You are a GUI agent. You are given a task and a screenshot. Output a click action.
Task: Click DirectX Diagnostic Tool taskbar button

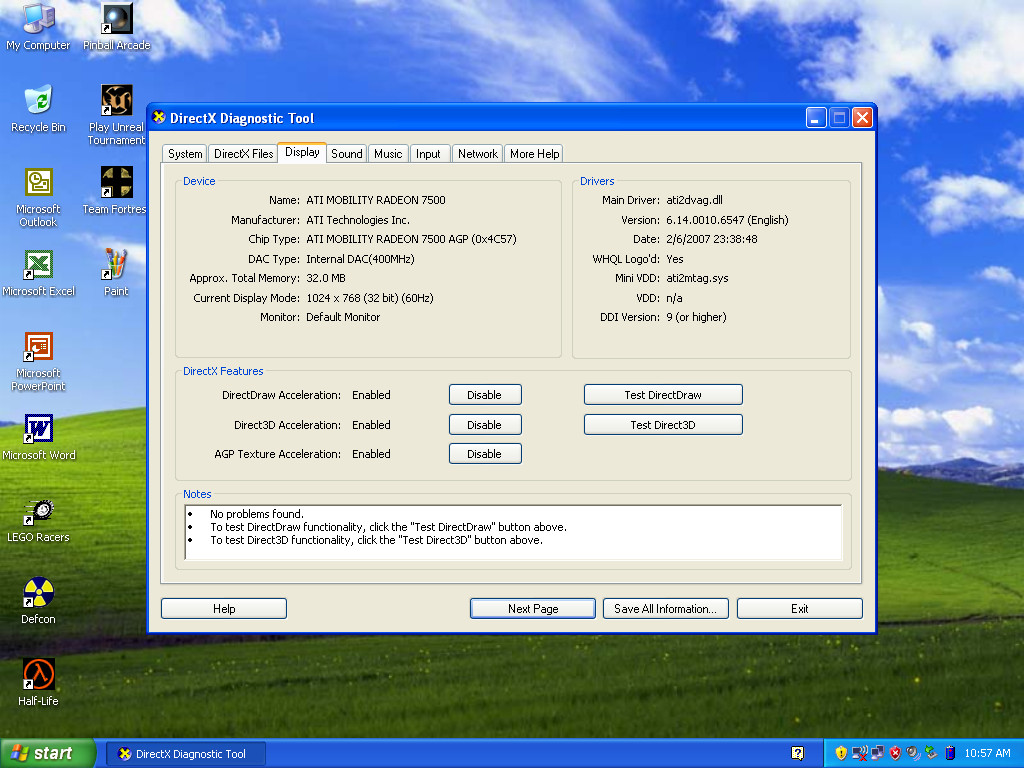click(x=185, y=754)
